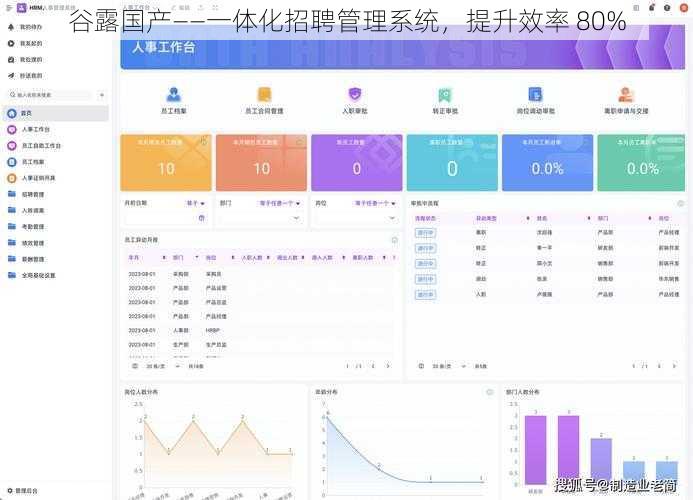This screenshot has width=693, height=500.
Task: Click the gear icon for 管理后台
Action: [10, 491]
